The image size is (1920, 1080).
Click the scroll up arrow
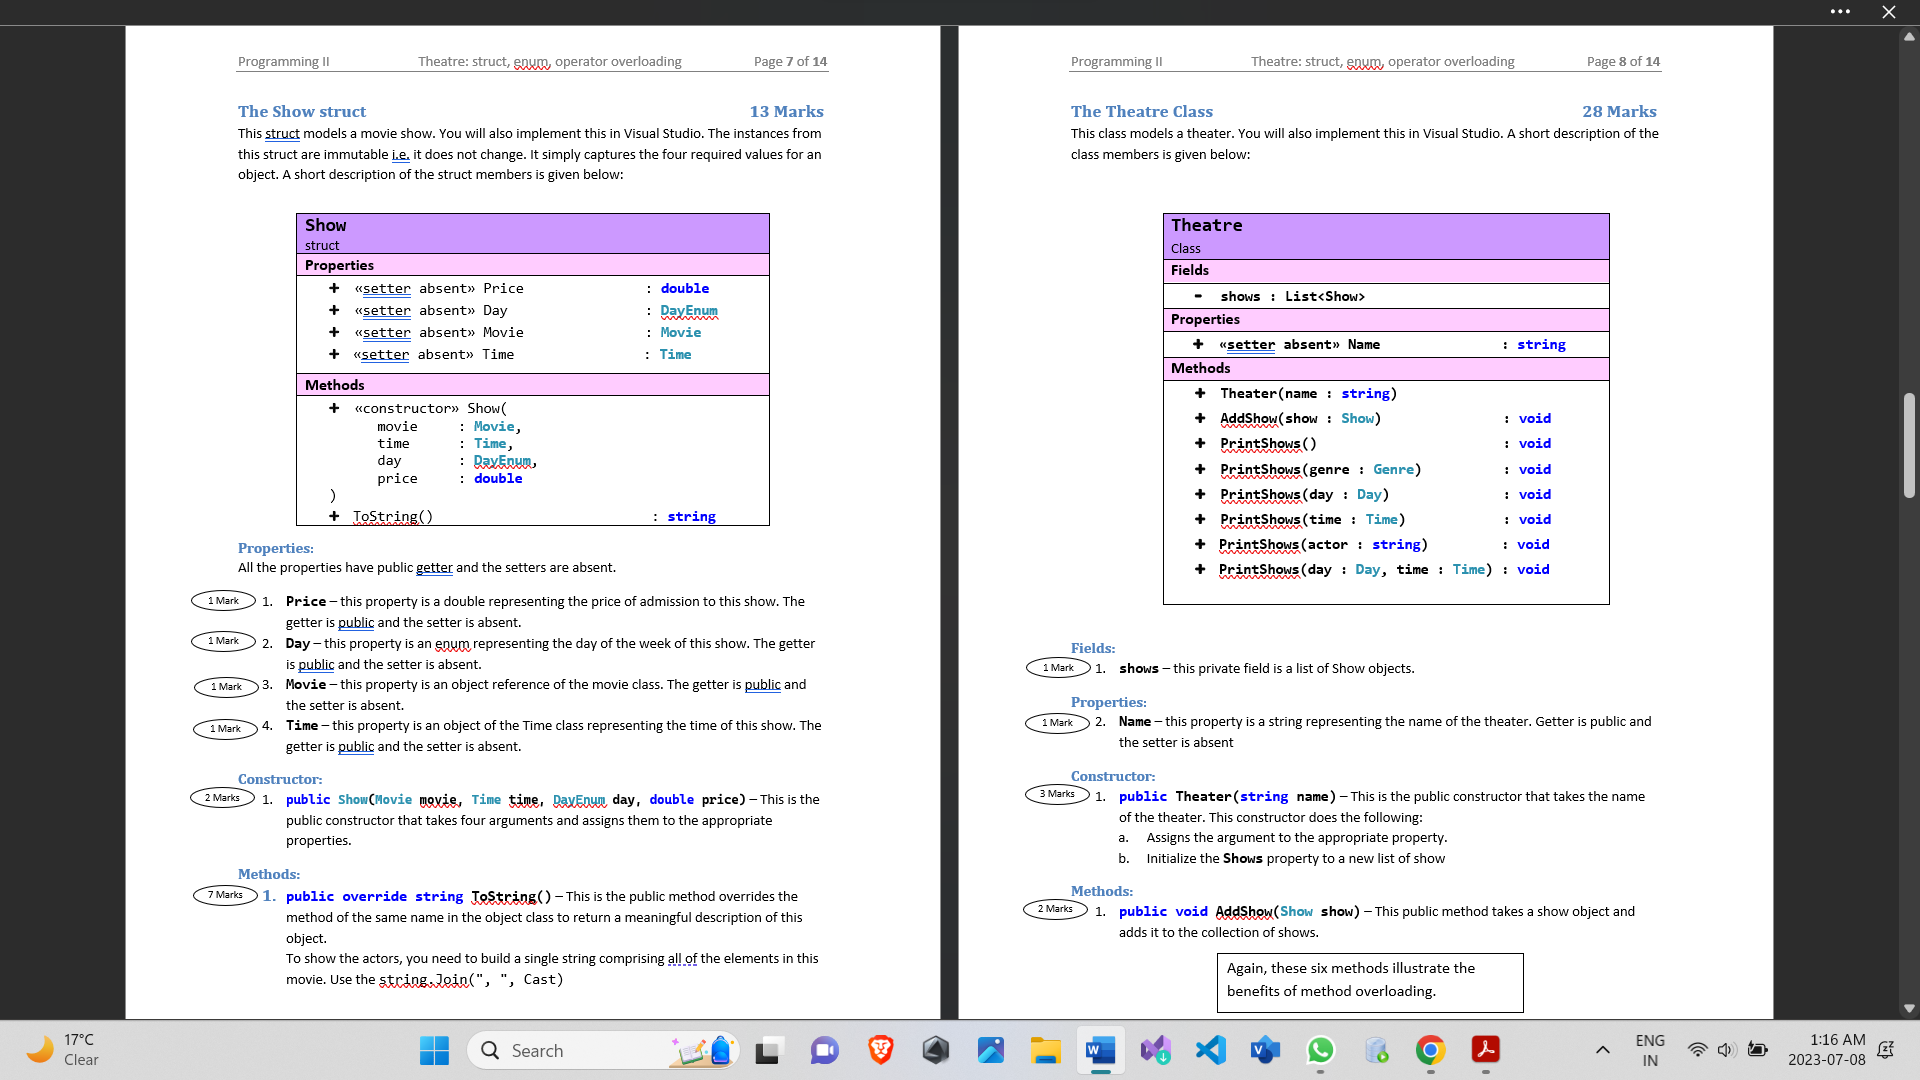[x=1909, y=37]
